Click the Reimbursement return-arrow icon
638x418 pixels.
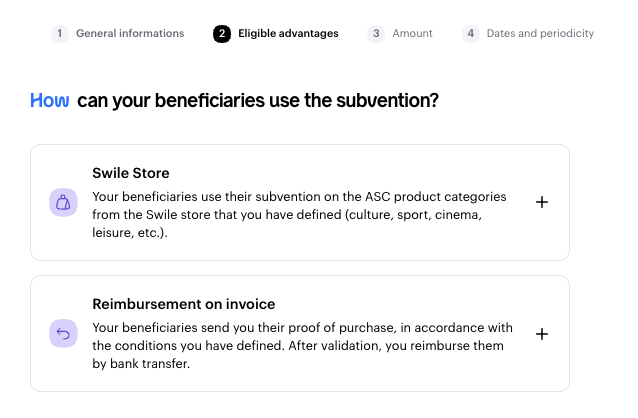tap(63, 334)
